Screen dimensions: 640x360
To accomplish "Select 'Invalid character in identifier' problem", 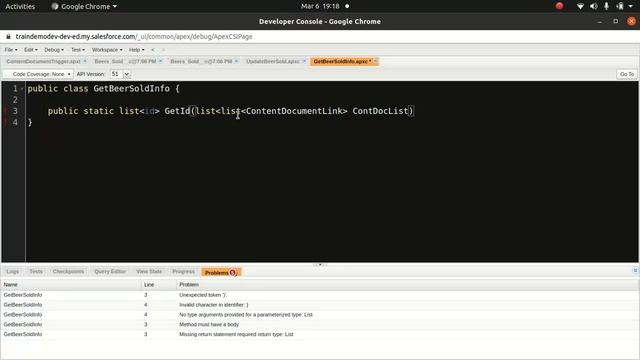I will click(x=320, y=304).
